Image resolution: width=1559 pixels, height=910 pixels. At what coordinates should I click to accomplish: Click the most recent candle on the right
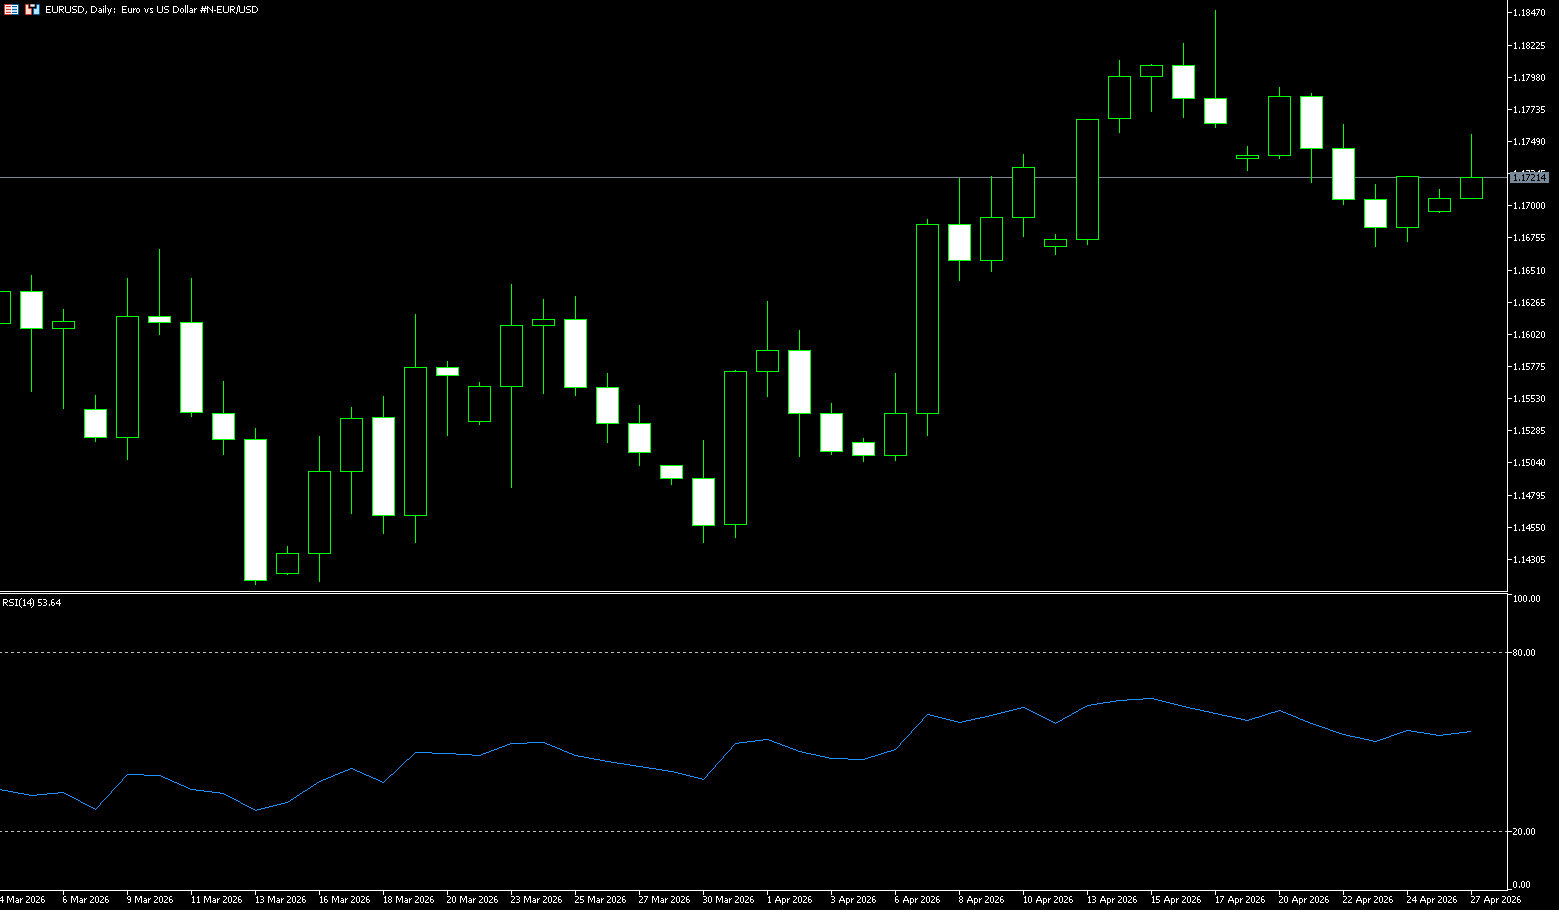tap(1471, 188)
